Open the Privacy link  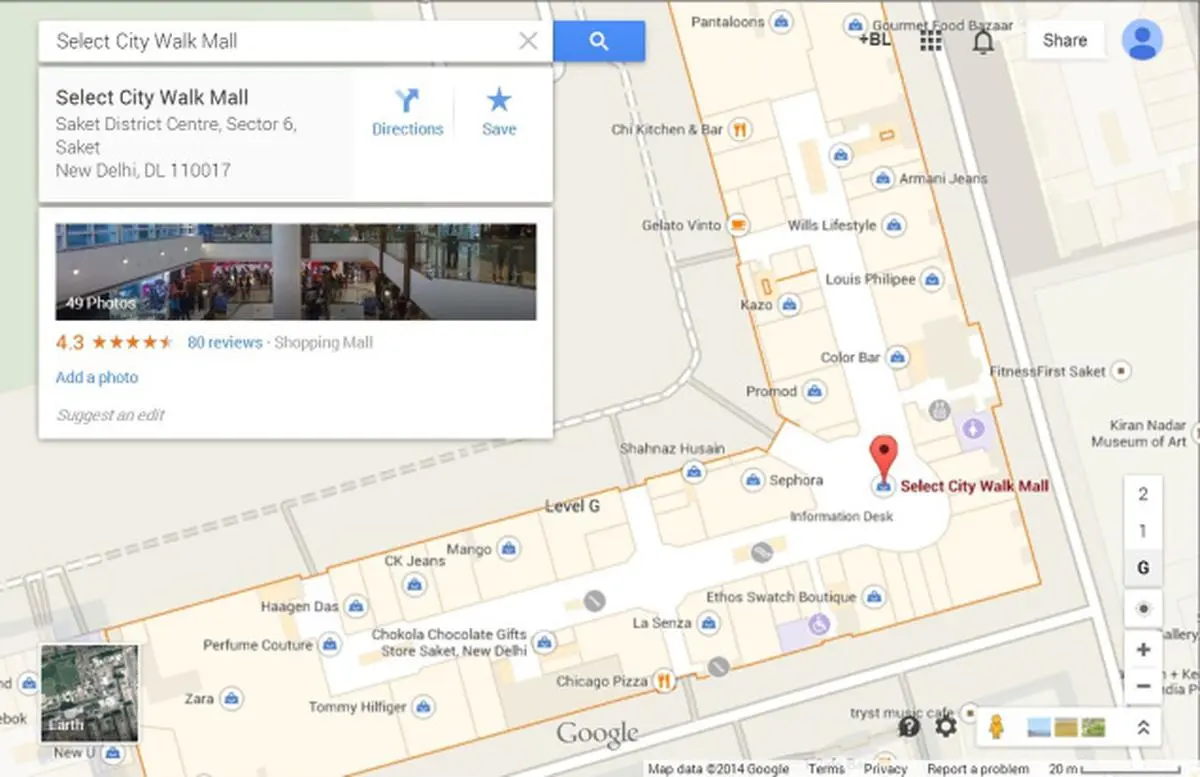pos(886,769)
